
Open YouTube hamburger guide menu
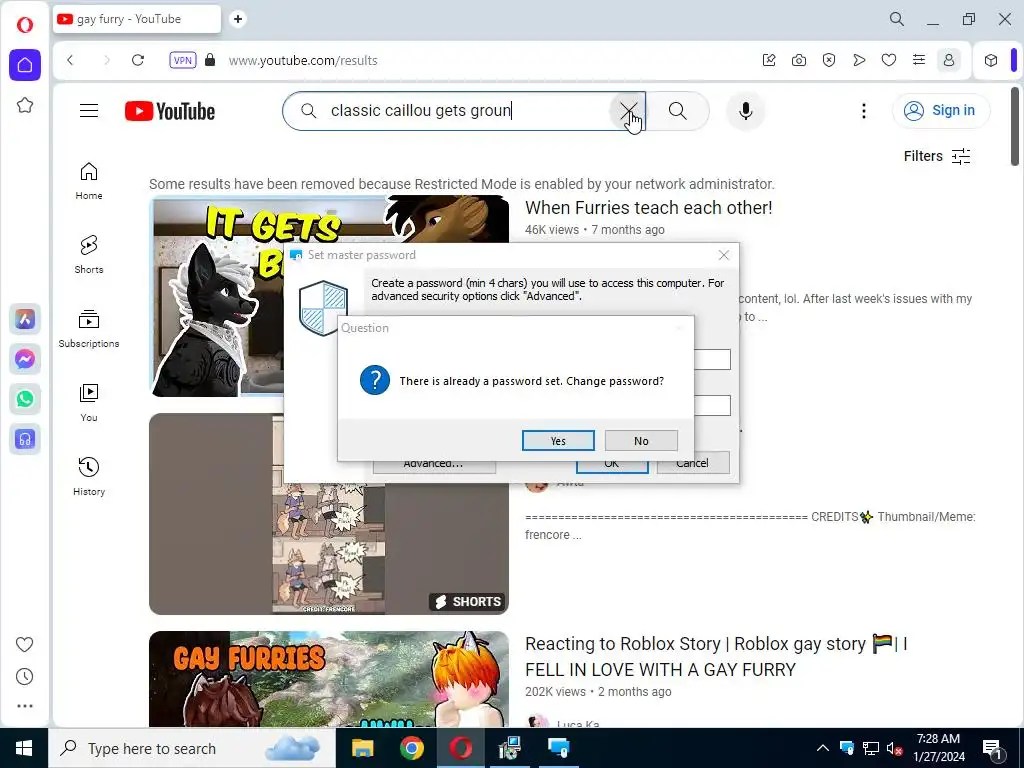89,110
